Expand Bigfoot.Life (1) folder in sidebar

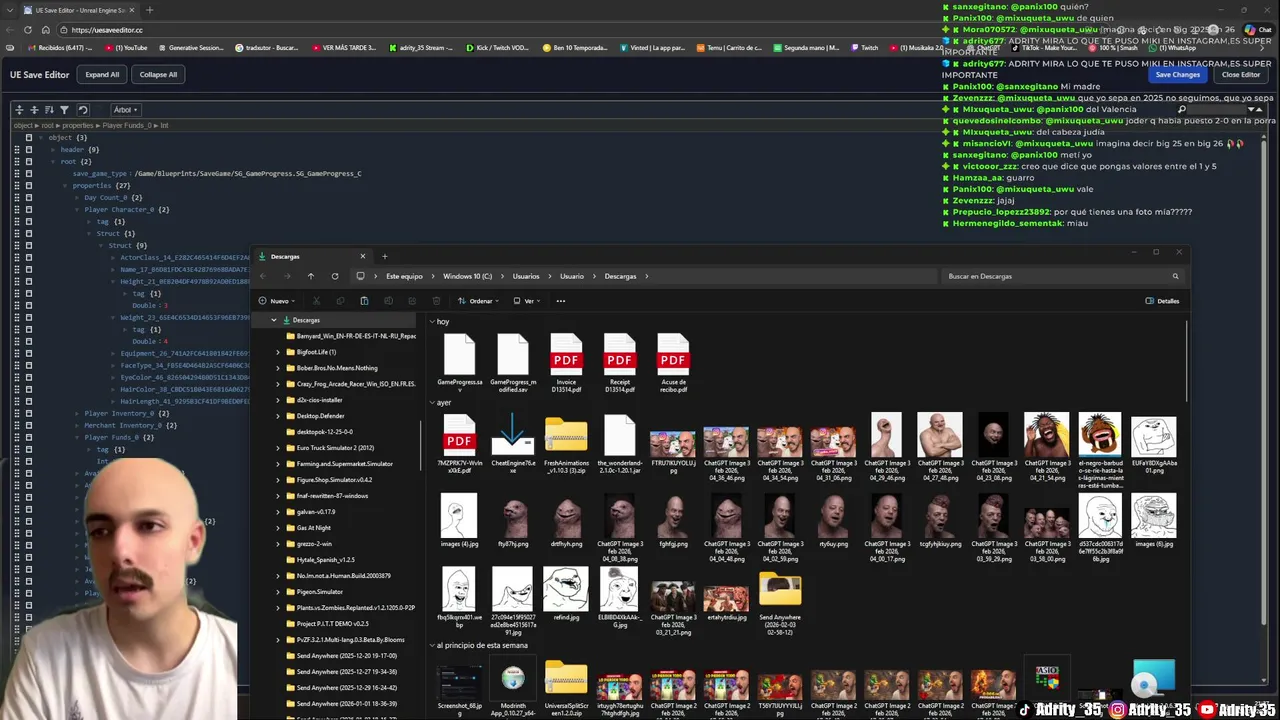pyautogui.click(x=278, y=352)
